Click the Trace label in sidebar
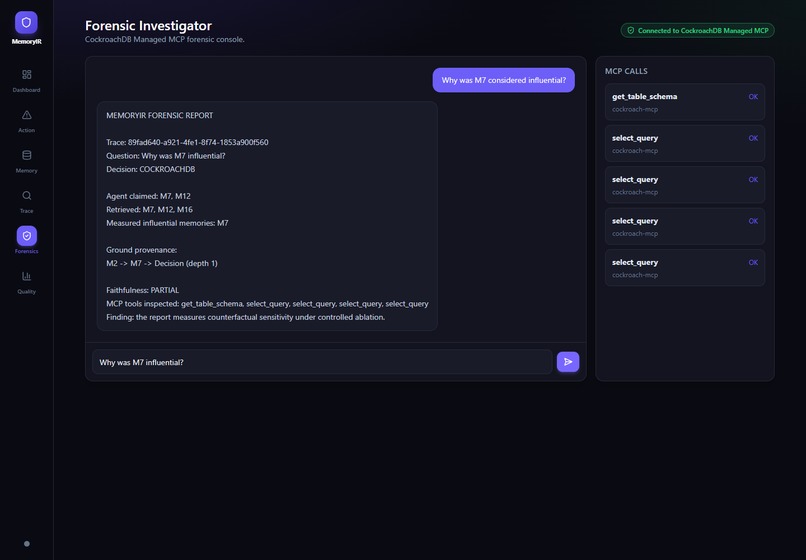The height and width of the screenshot is (560, 806). tap(27, 211)
